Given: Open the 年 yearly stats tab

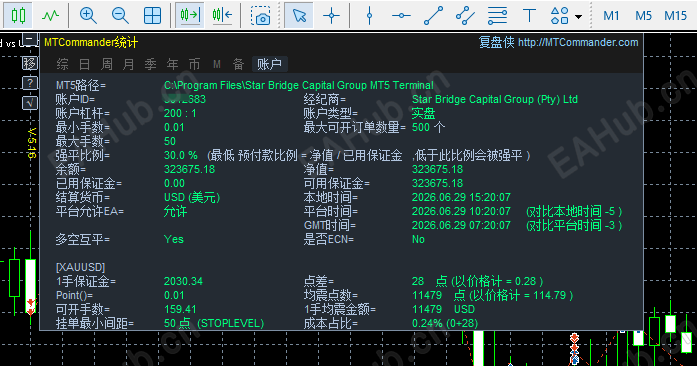Looking at the screenshot, I should (x=172, y=64).
